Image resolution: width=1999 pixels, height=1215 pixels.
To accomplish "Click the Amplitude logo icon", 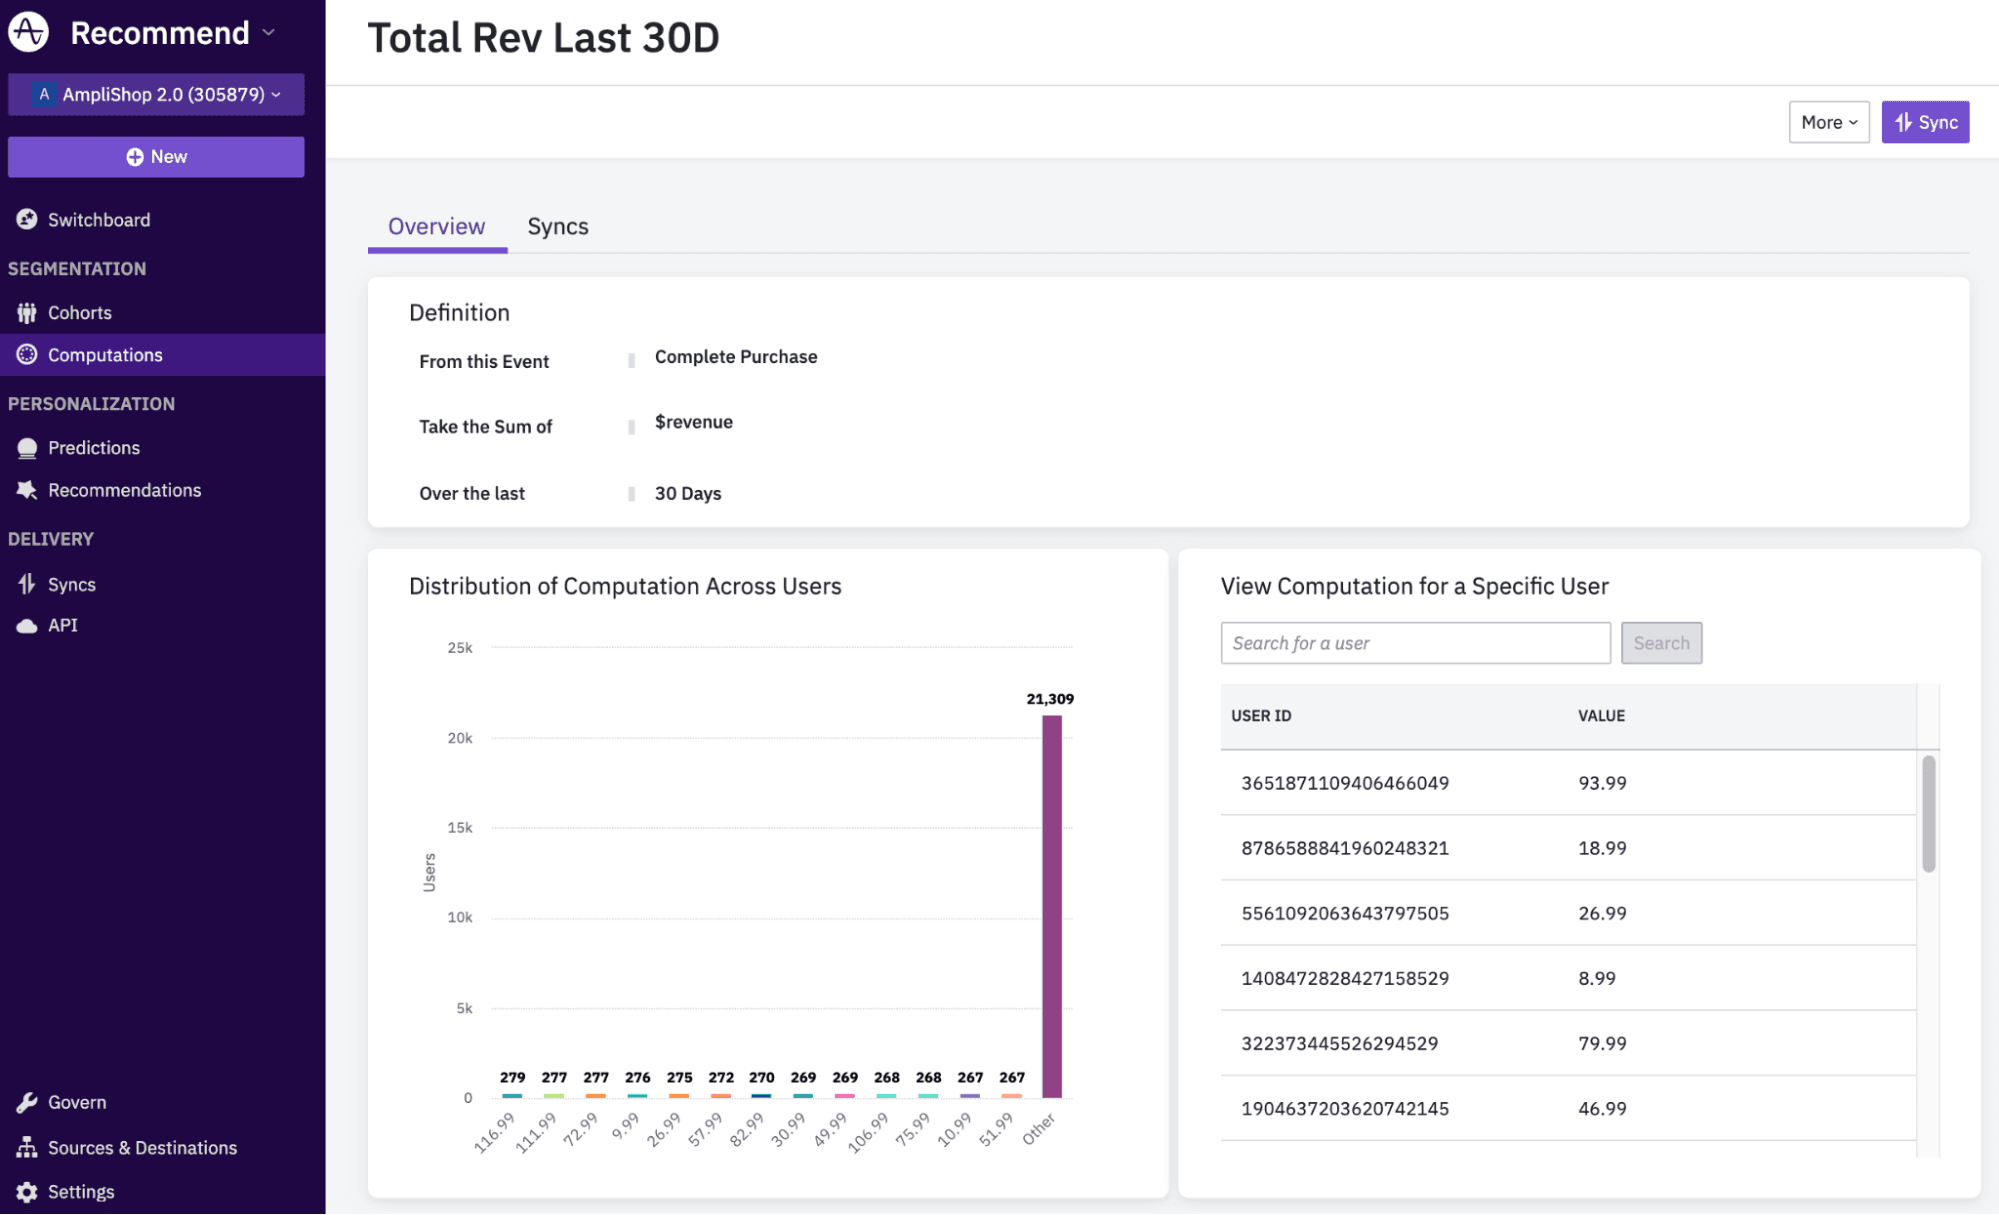I will (28, 32).
